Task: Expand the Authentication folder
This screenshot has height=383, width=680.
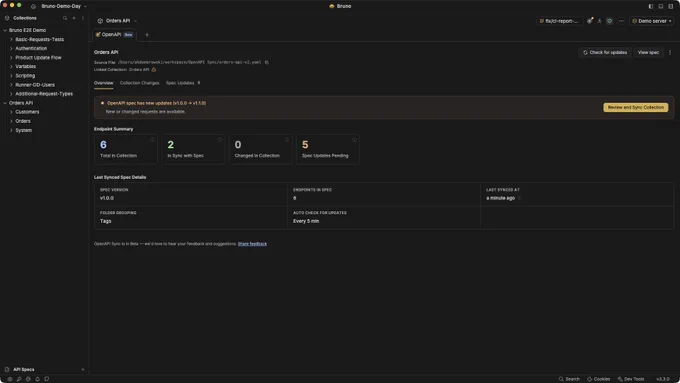Action: pos(11,49)
